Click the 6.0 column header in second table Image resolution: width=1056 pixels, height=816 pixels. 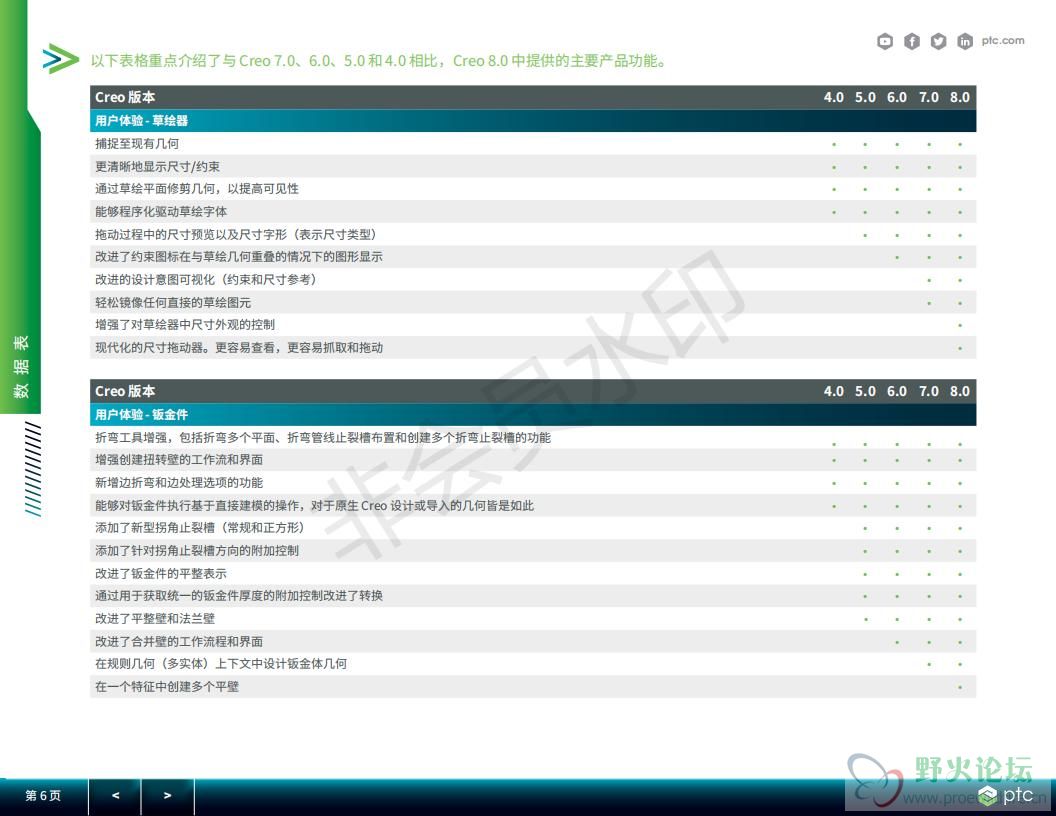[x=896, y=391]
